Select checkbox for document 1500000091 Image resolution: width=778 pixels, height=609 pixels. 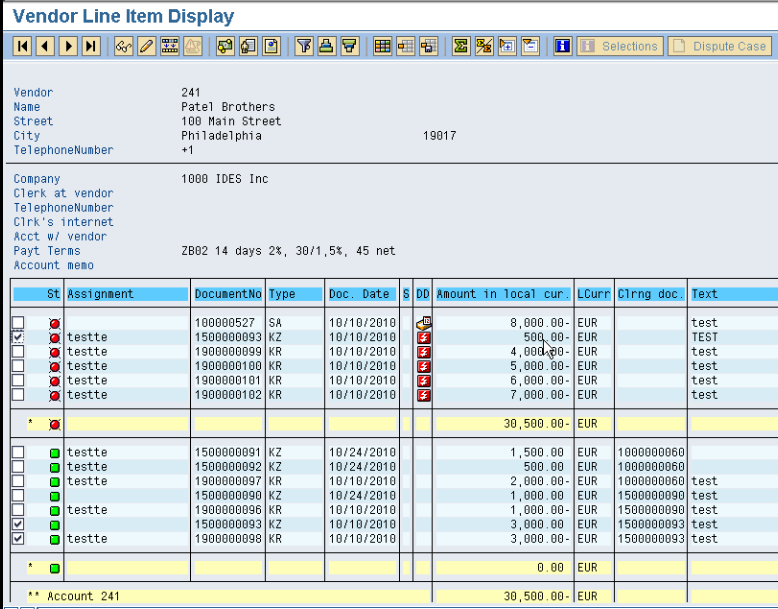coord(18,452)
